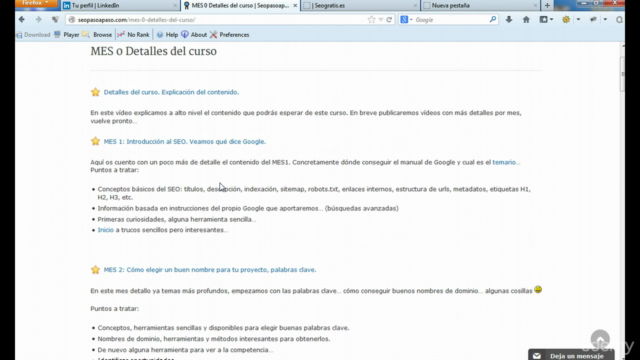Image resolution: width=640 pixels, height=360 pixels.
Task: Open link MES 1: Introducción al SEO
Action: 184,142
